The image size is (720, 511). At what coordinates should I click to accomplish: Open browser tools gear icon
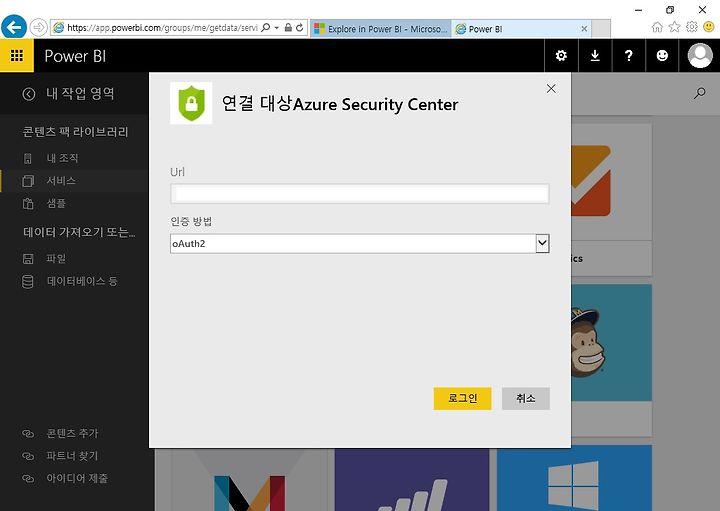692,27
